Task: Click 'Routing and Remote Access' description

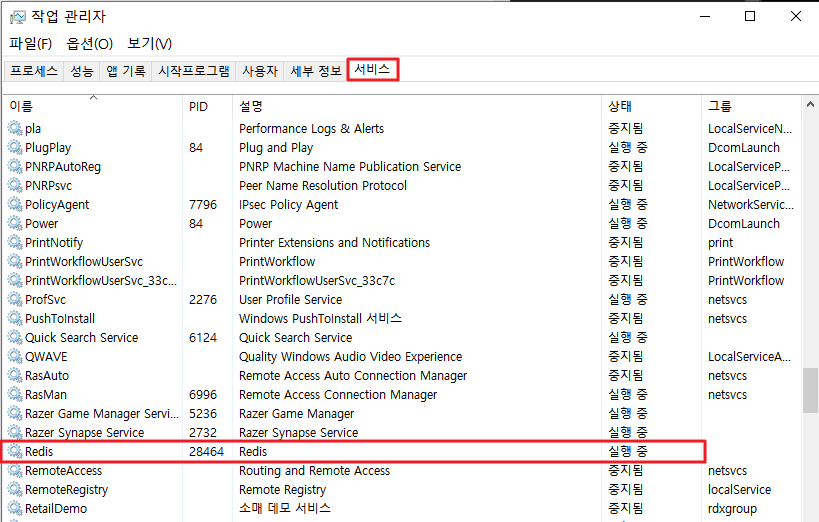Action: point(314,471)
